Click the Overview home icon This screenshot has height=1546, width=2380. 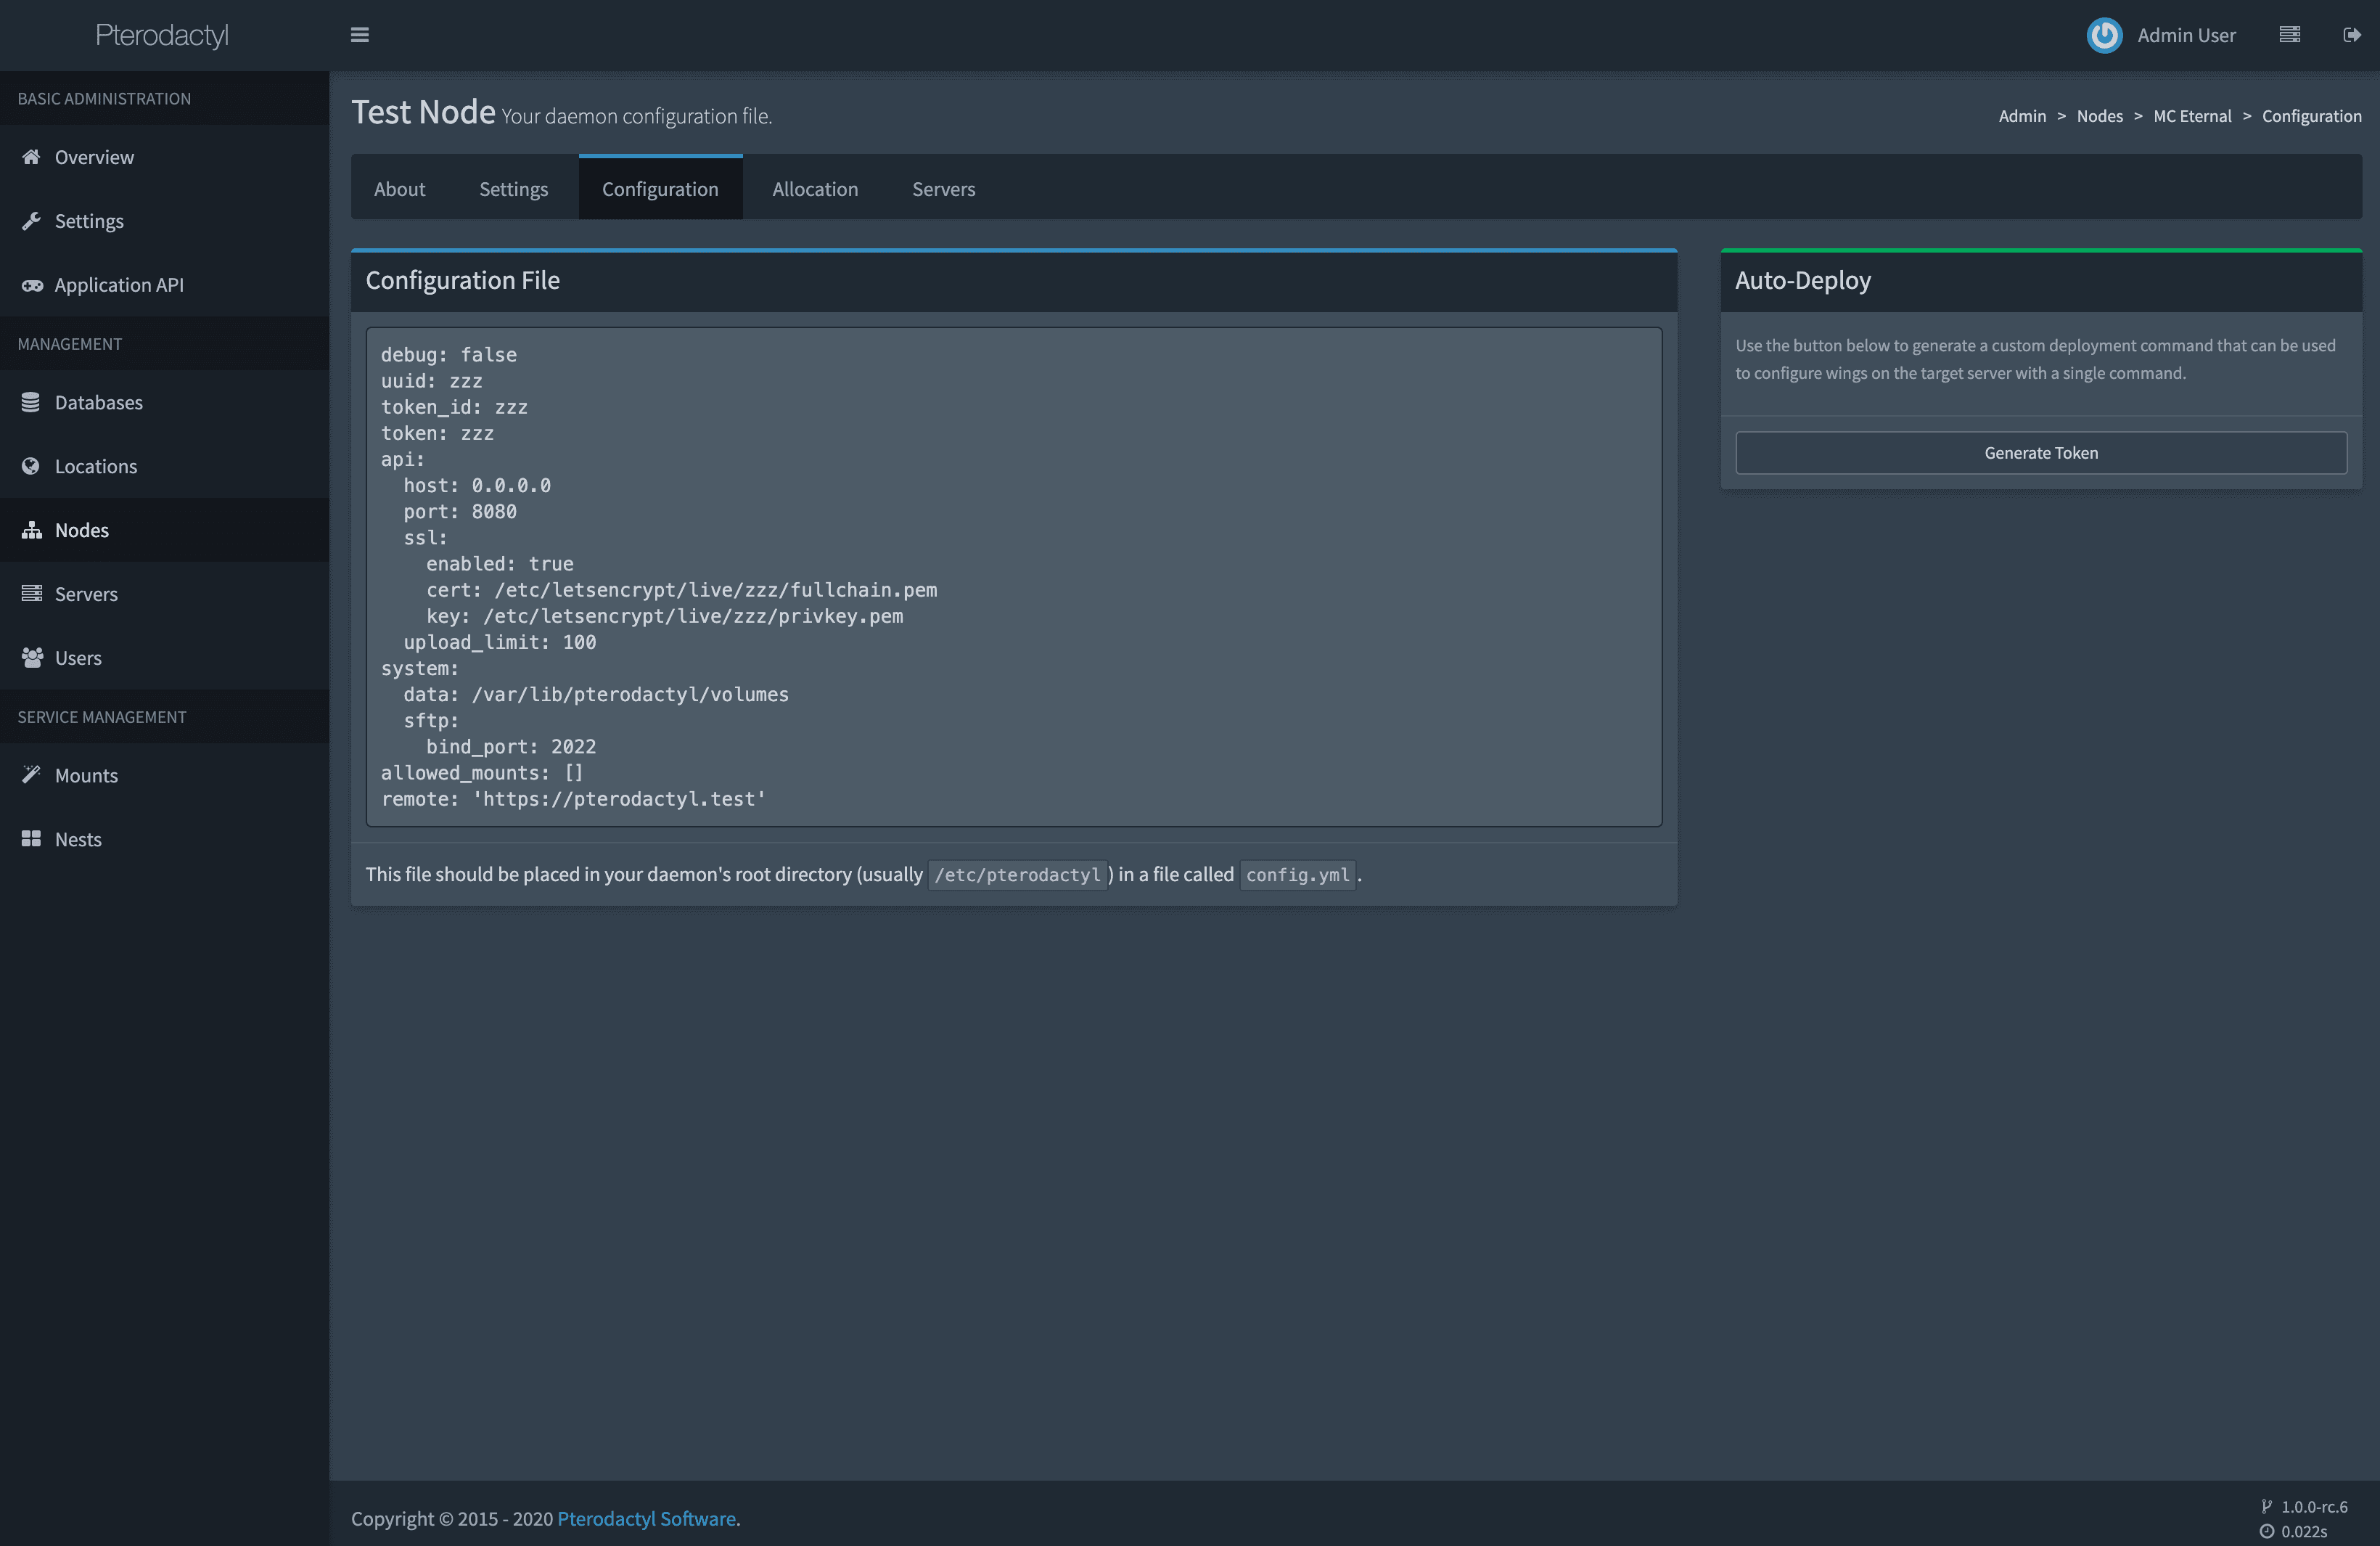coord(32,157)
